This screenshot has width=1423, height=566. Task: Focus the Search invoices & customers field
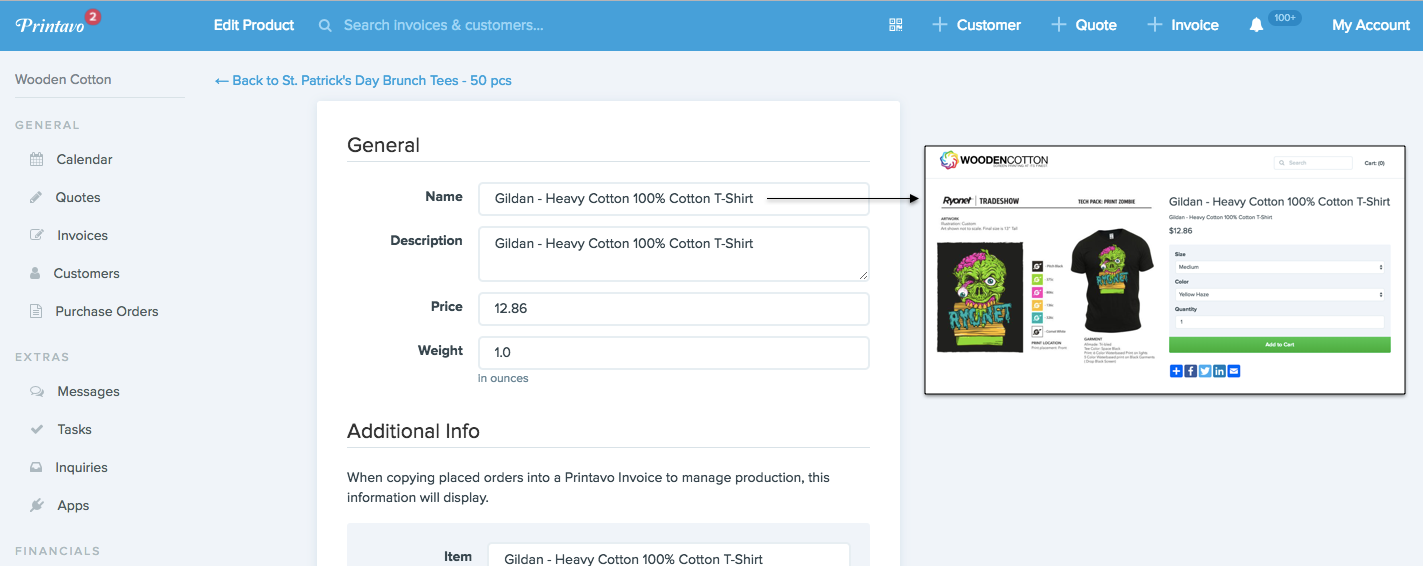[444, 25]
